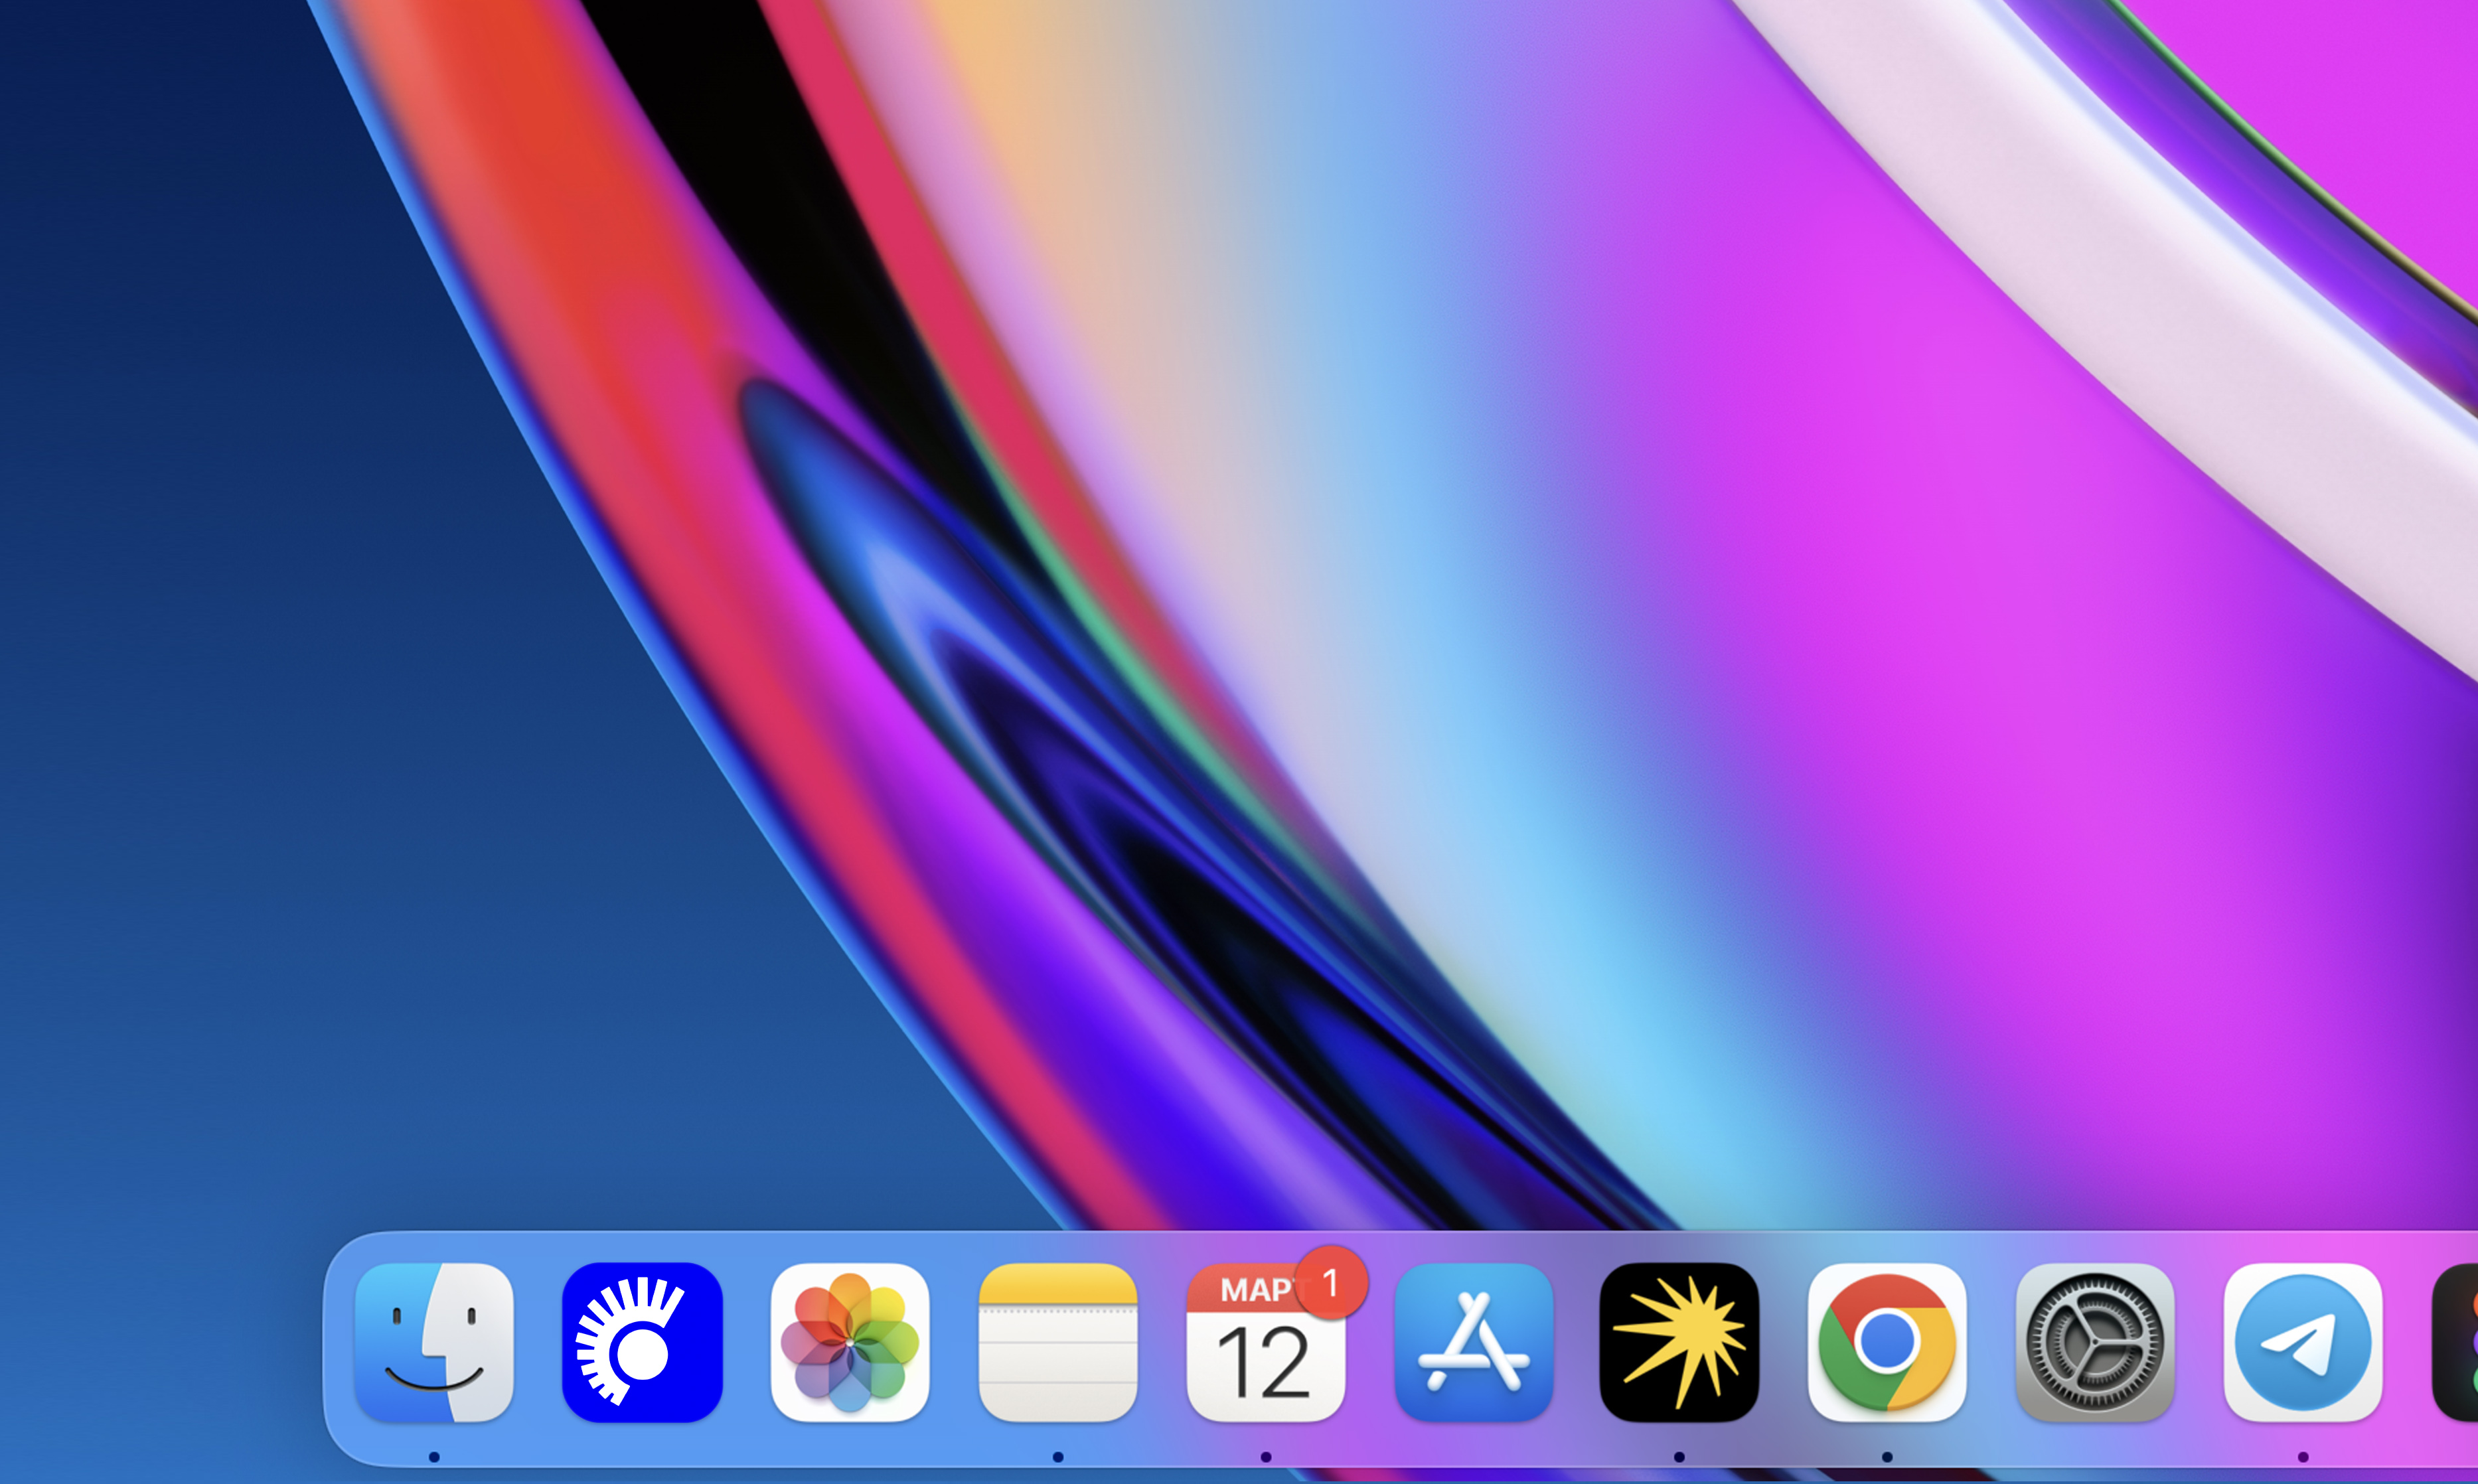Open Finder from the Dock

tap(434, 1342)
